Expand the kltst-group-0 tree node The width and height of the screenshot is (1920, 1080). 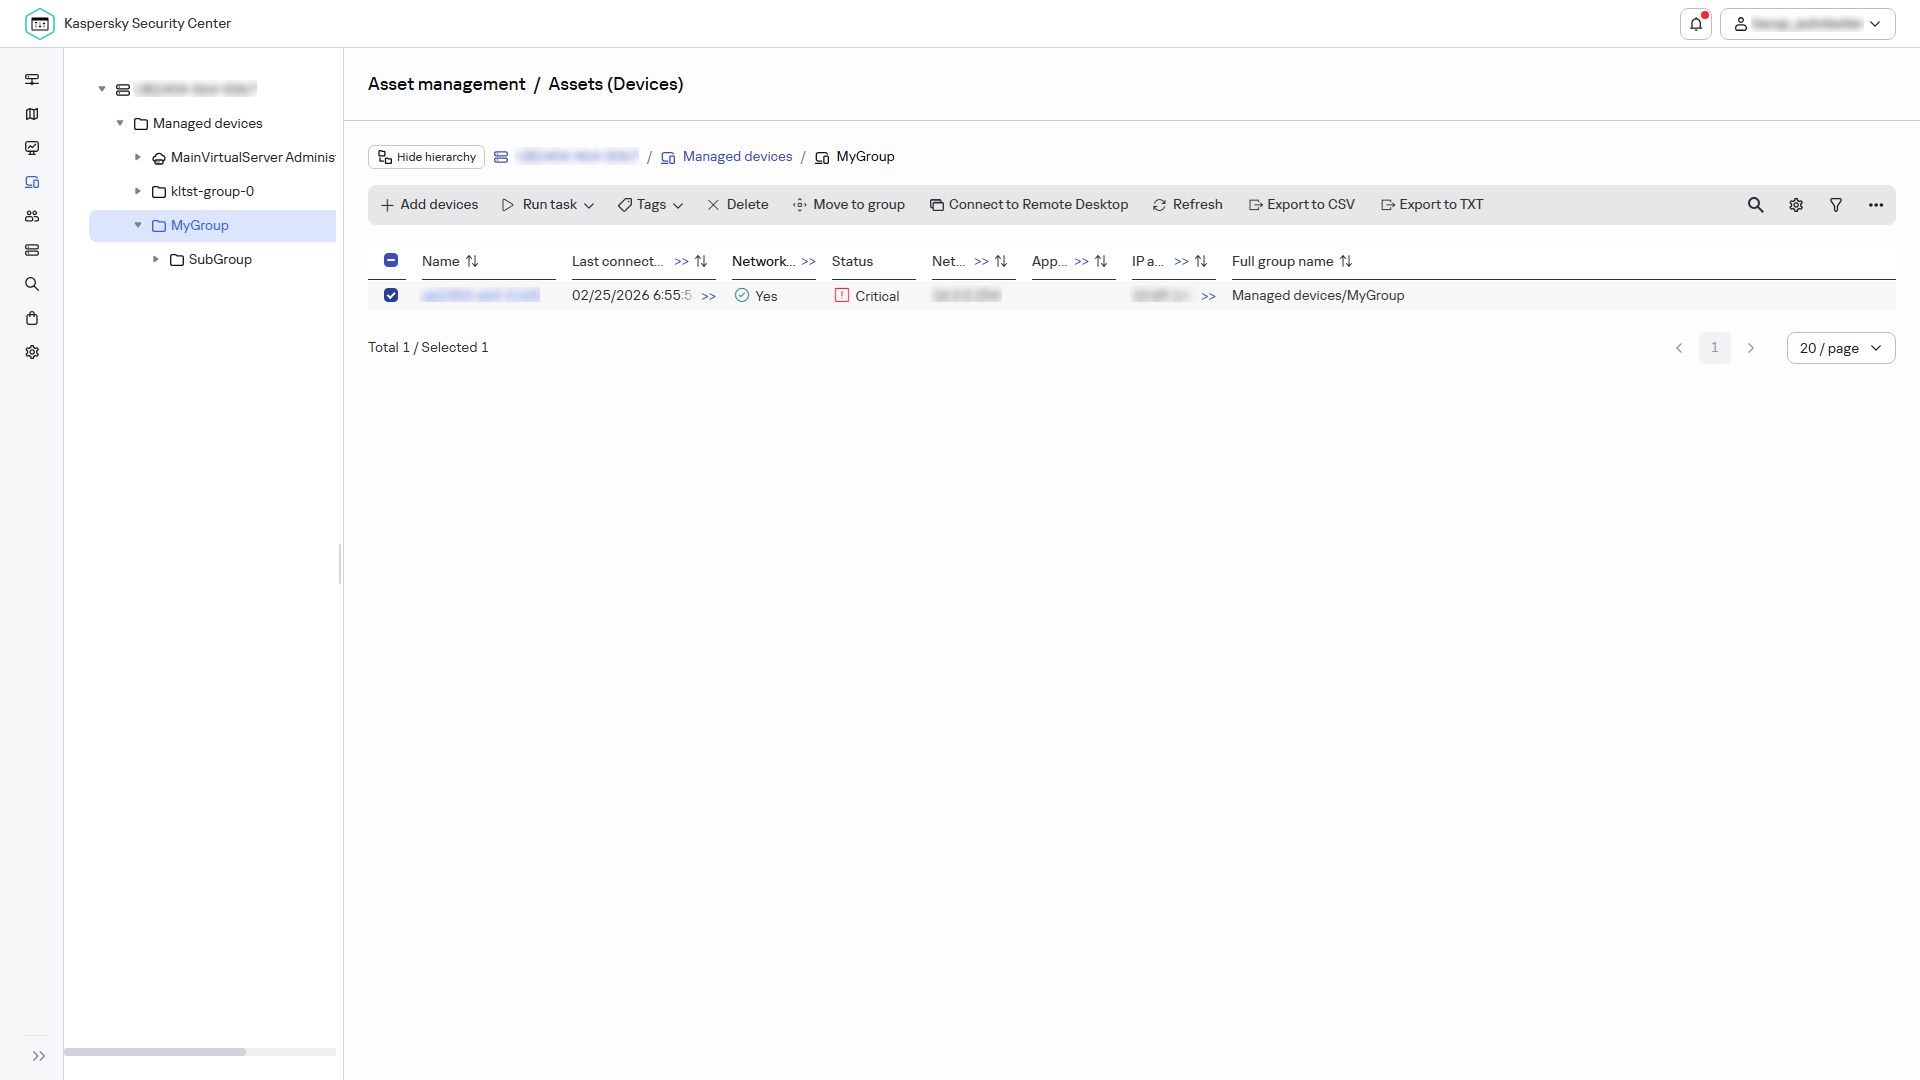click(138, 191)
